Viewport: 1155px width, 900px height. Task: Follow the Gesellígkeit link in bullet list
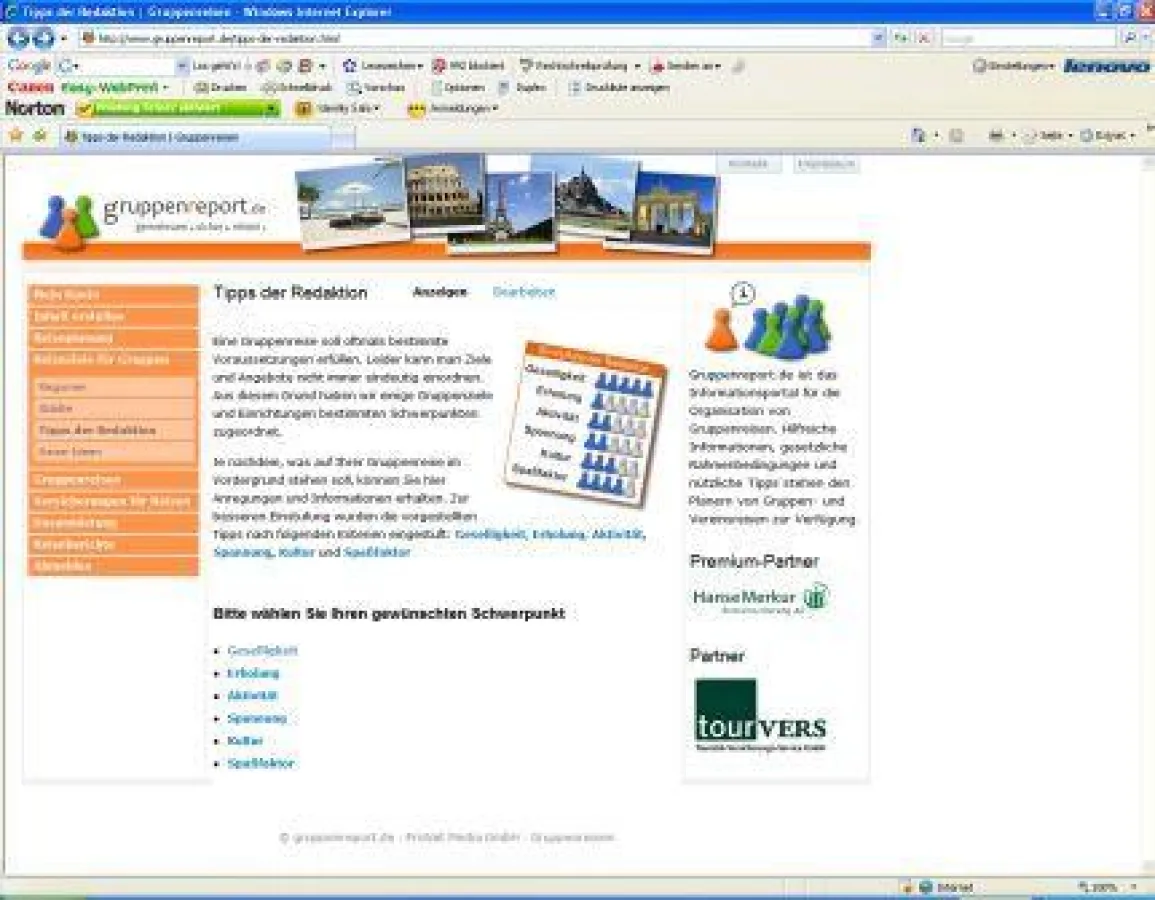coord(262,650)
